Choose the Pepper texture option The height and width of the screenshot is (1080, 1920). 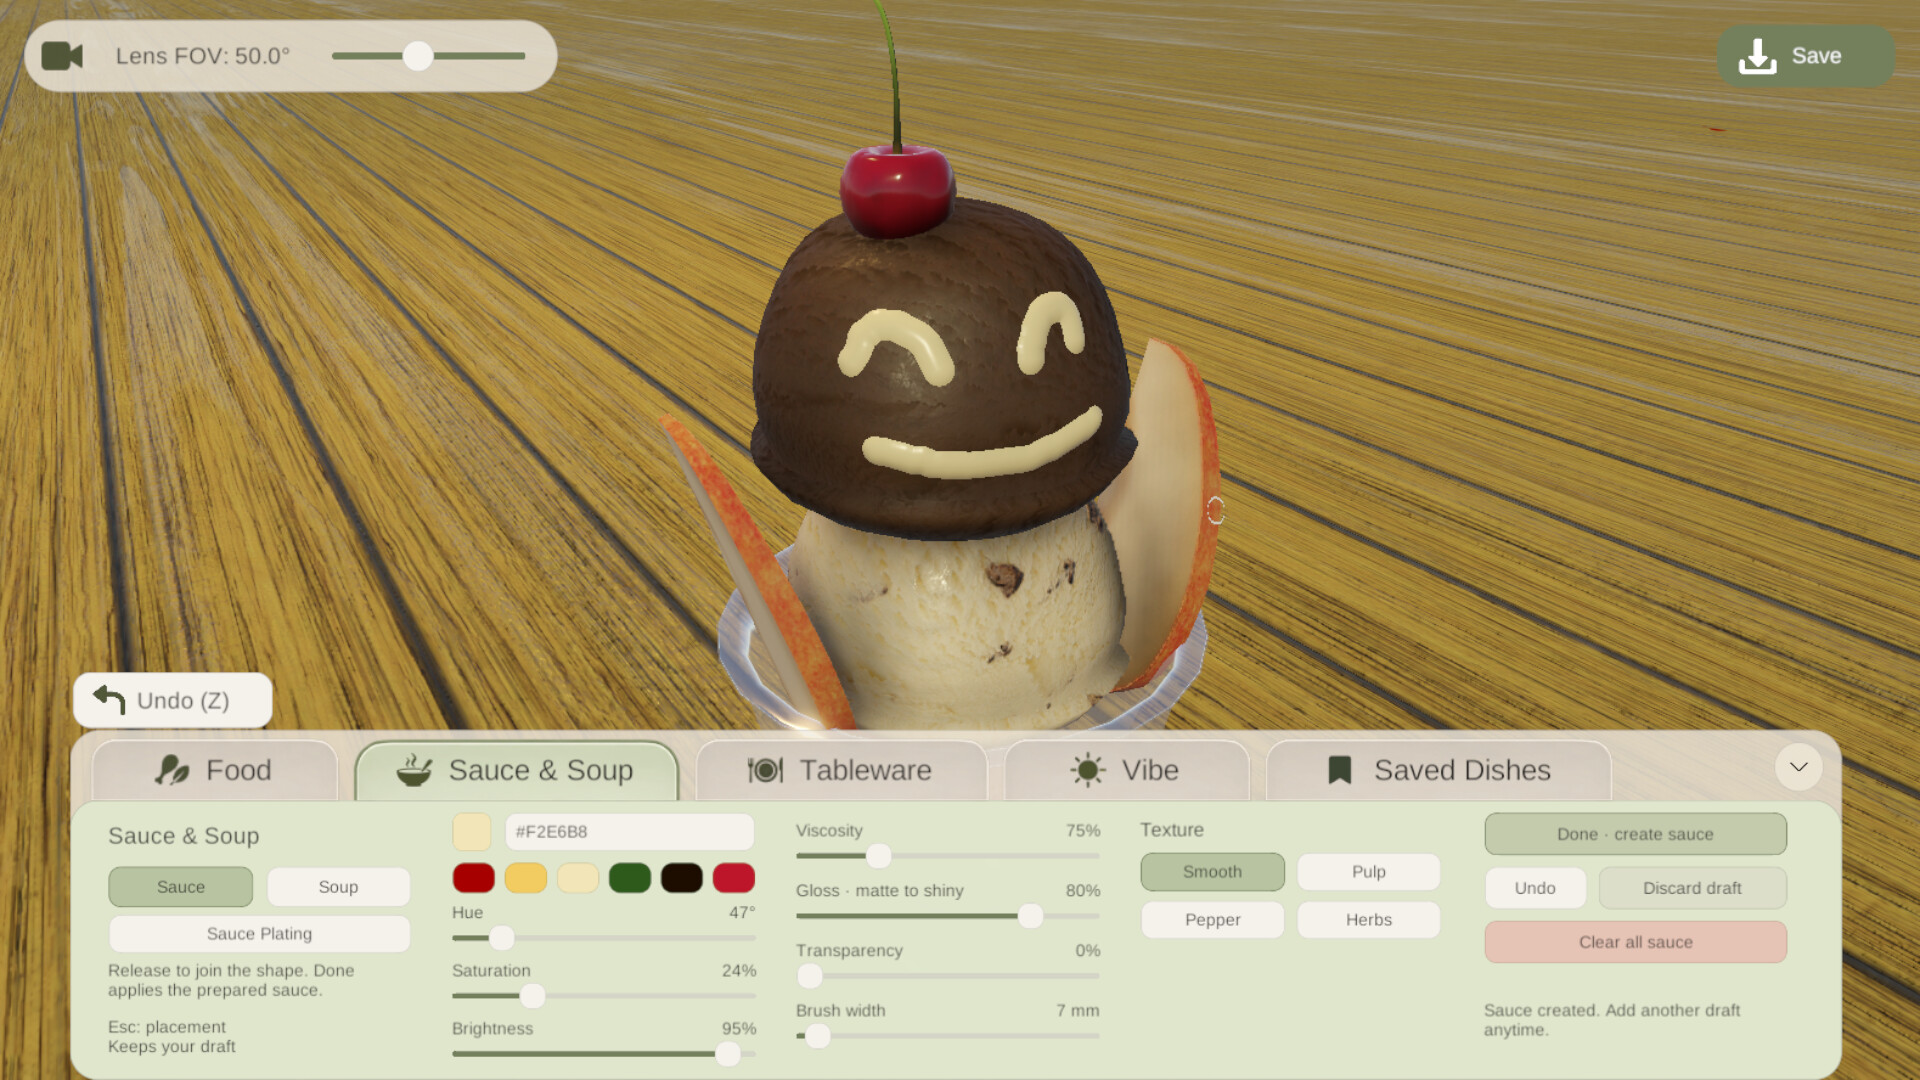(x=1212, y=920)
